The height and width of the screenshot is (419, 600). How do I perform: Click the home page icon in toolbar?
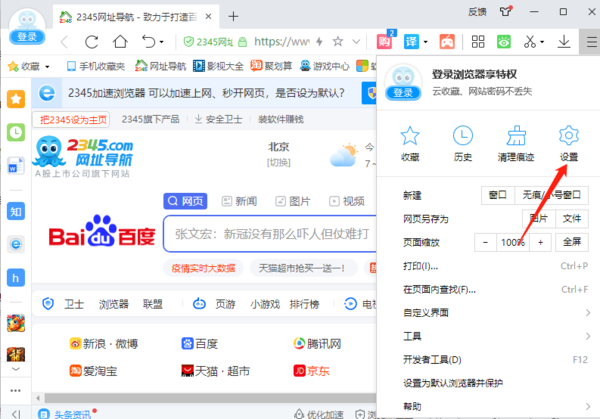click(x=121, y=42)
